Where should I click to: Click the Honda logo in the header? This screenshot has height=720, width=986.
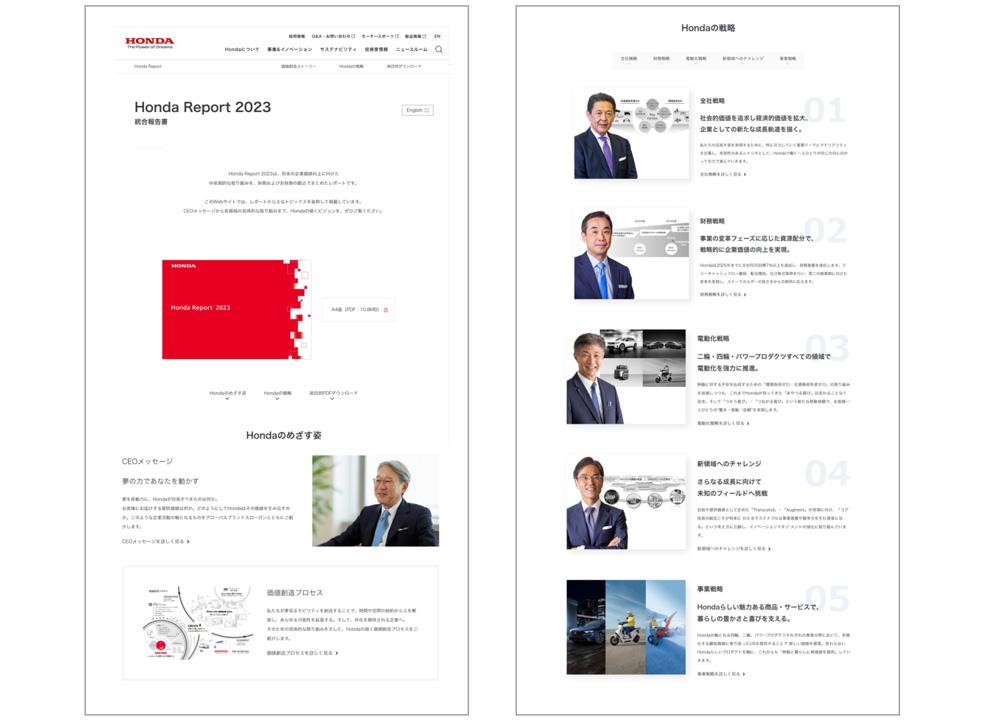coord(149,43)
